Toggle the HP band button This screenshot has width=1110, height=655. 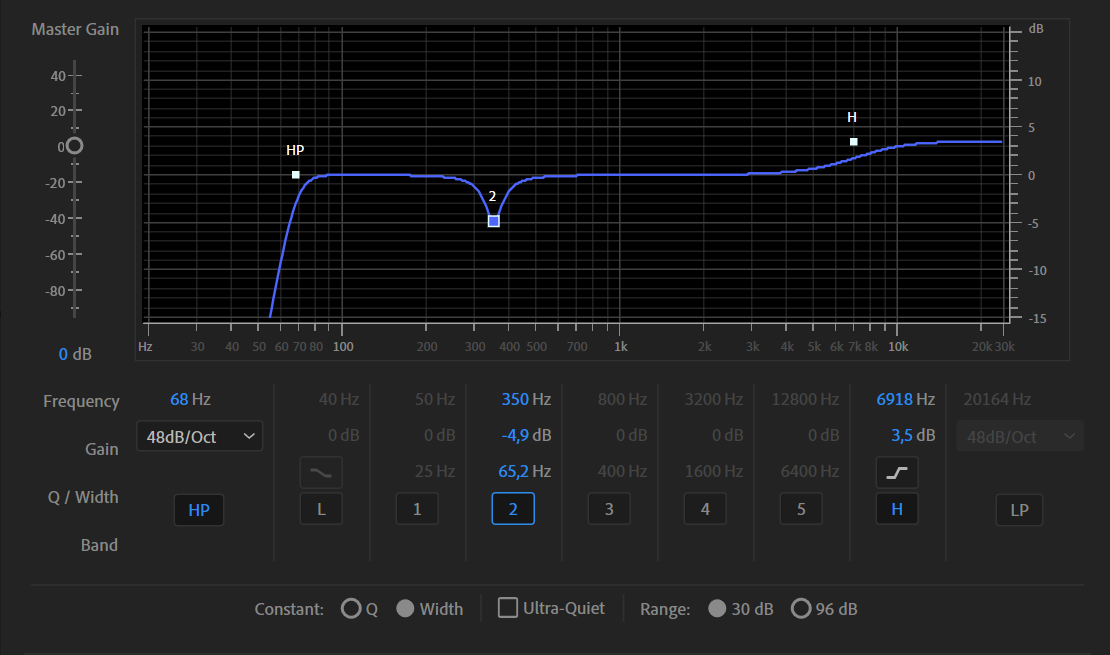(x=199, y=510)
